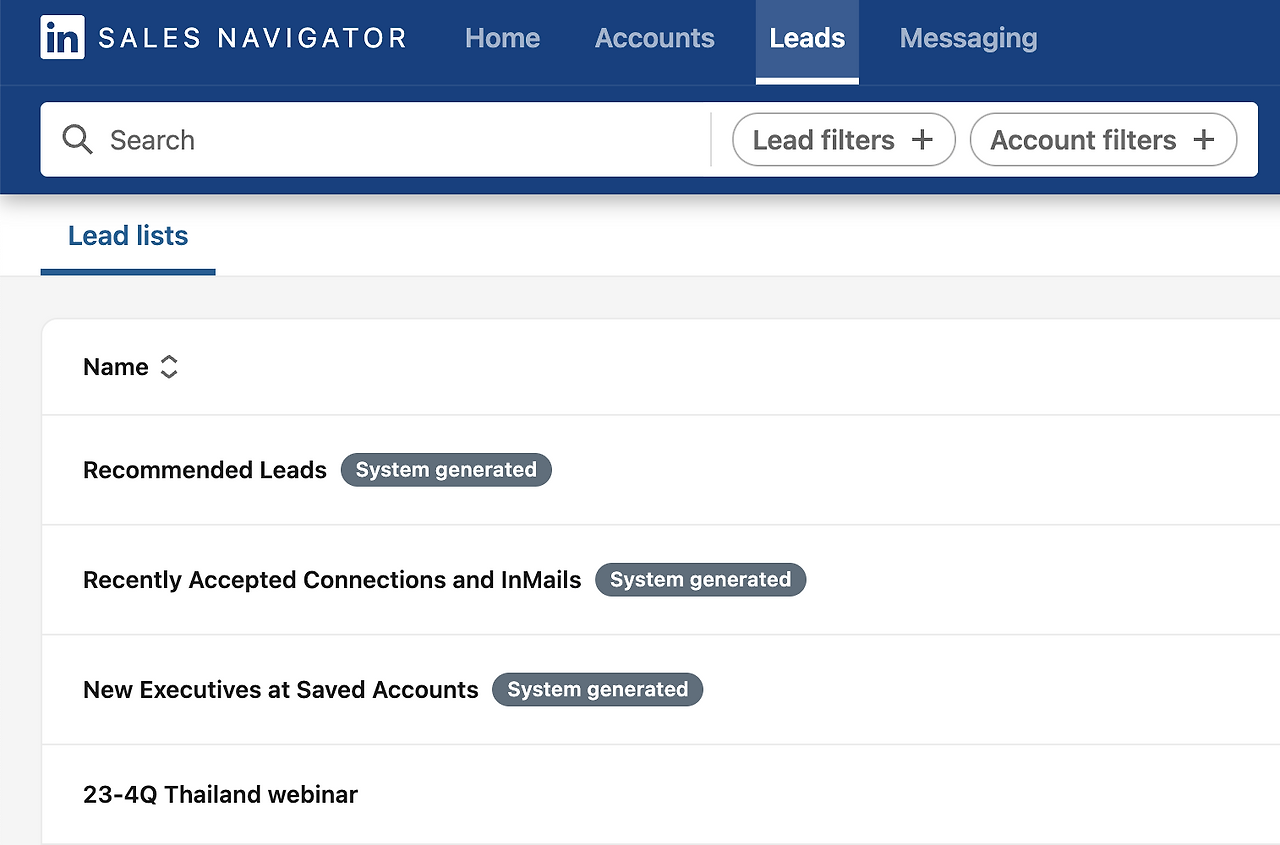Viewport: 1280px width, 845px height.
Task: Click System generated badge beside Recently Accepted Connections
Action: 700,580
